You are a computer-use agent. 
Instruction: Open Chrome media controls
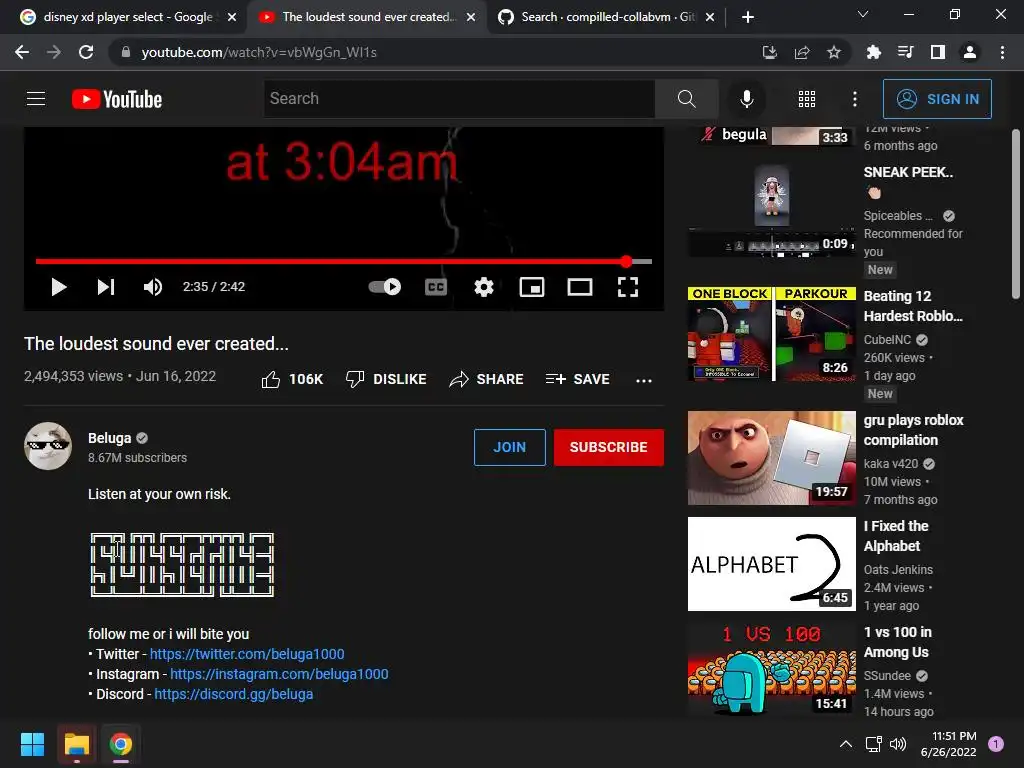[x=905, y=52]
